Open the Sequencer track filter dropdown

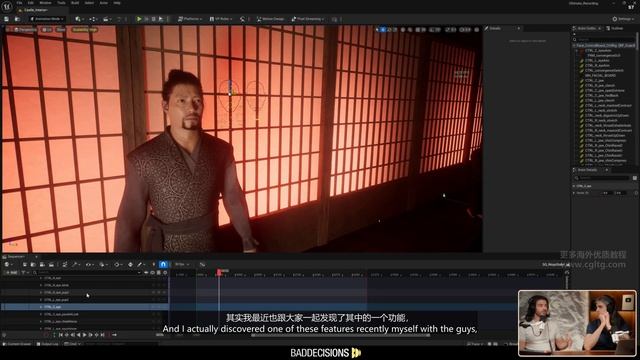[x=25, y=272]
